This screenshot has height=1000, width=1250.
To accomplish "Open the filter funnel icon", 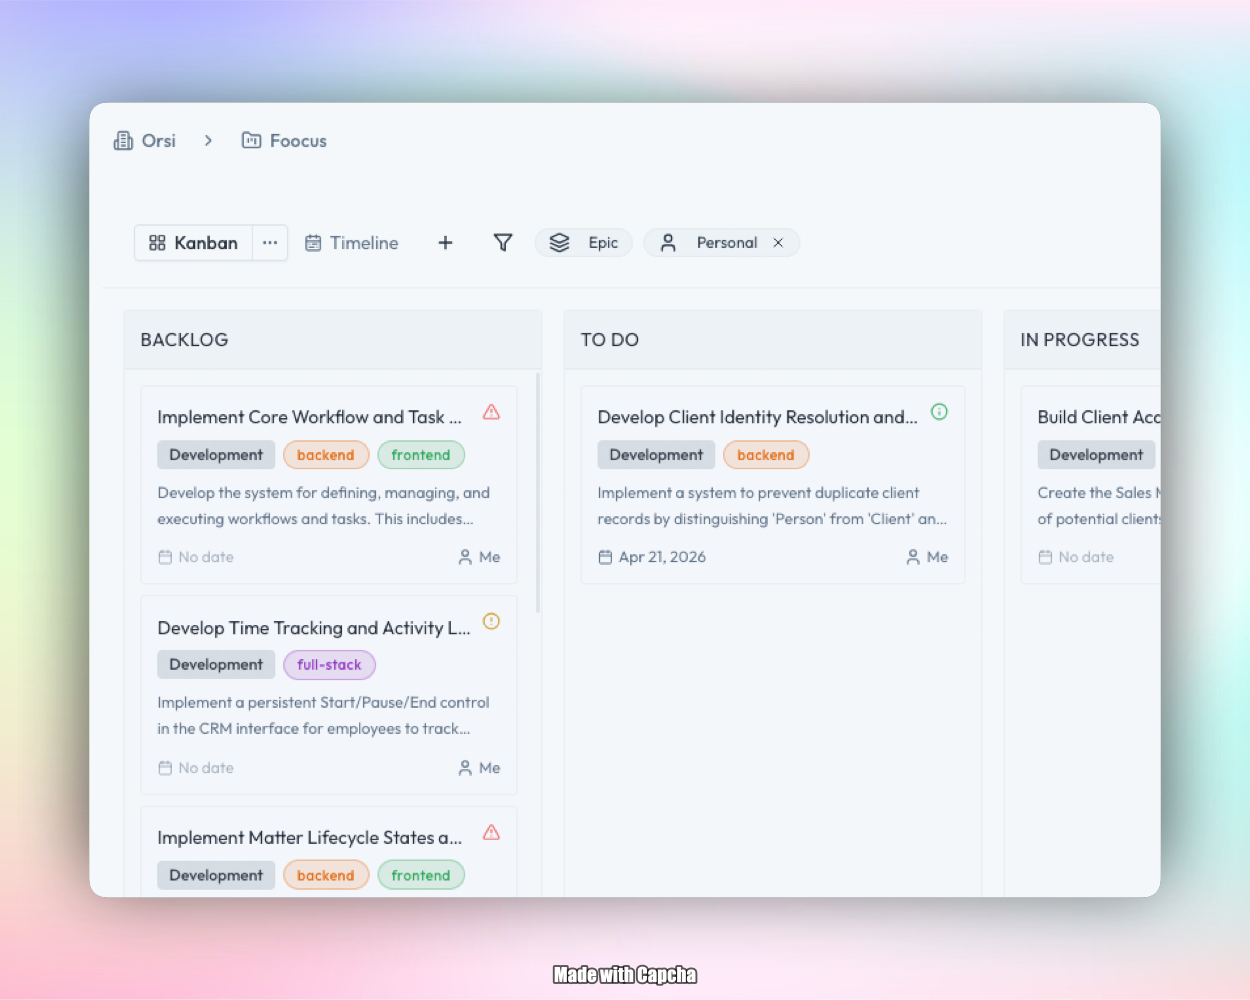I will [503, 242].
